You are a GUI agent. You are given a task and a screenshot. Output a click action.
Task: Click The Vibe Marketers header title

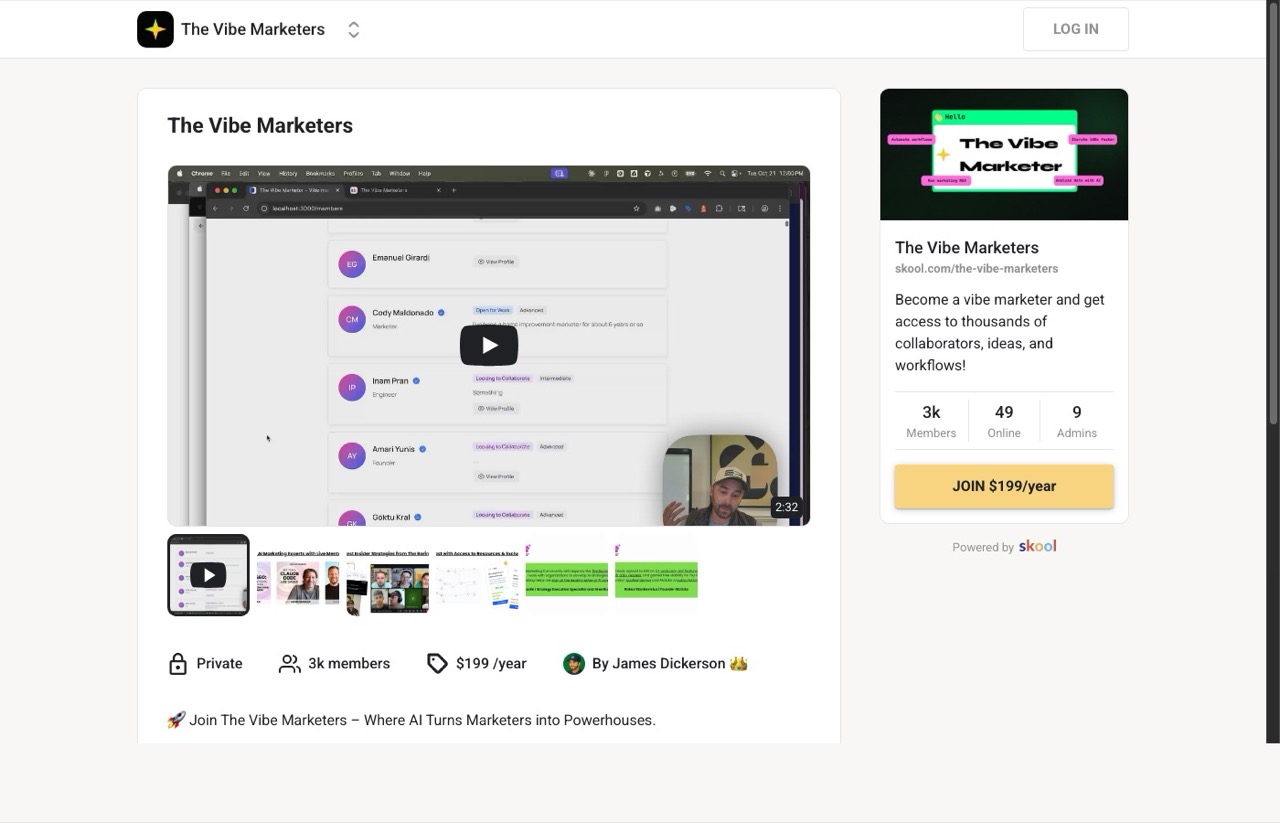point(253,29)
